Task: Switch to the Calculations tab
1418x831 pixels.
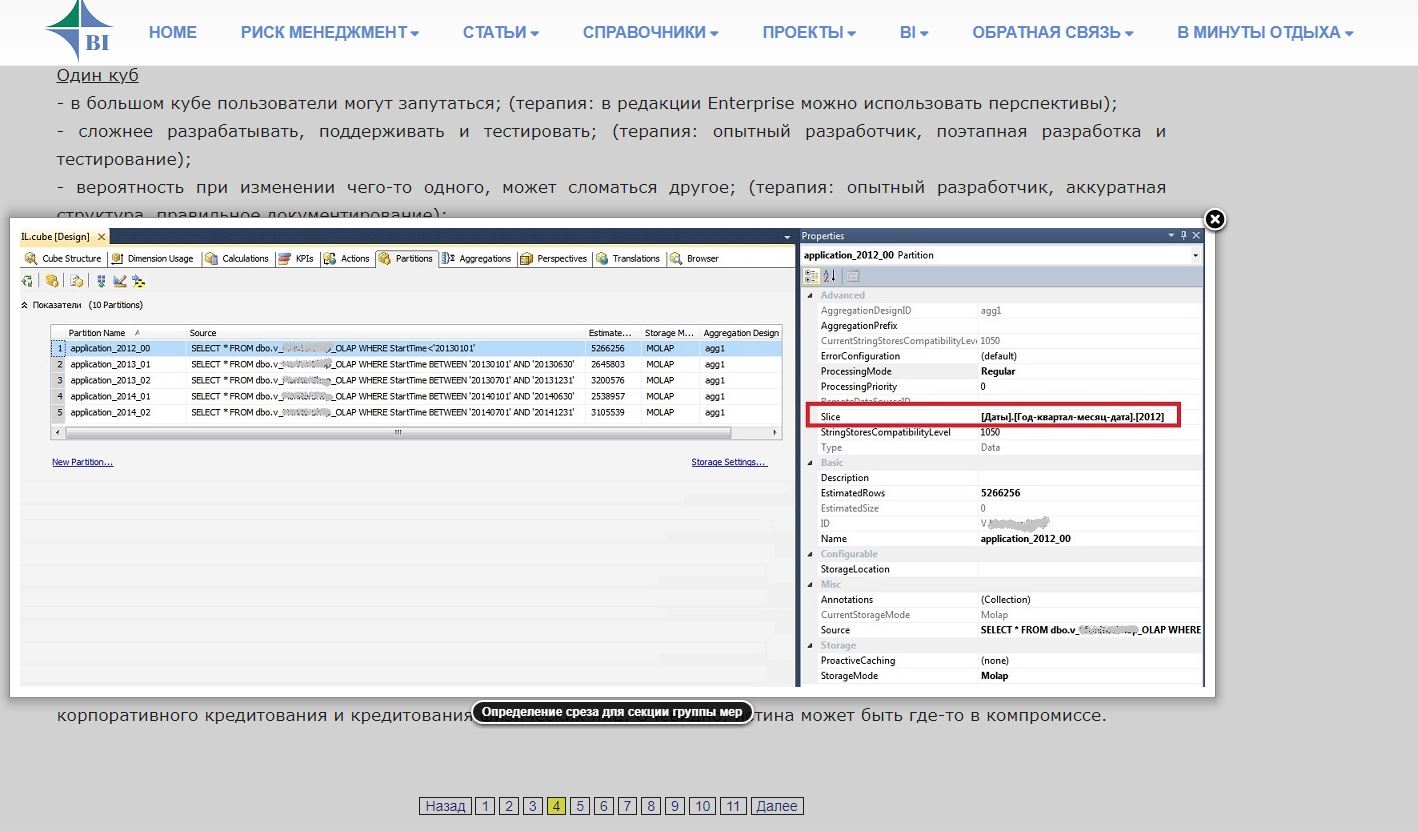Action: [237, 258]
